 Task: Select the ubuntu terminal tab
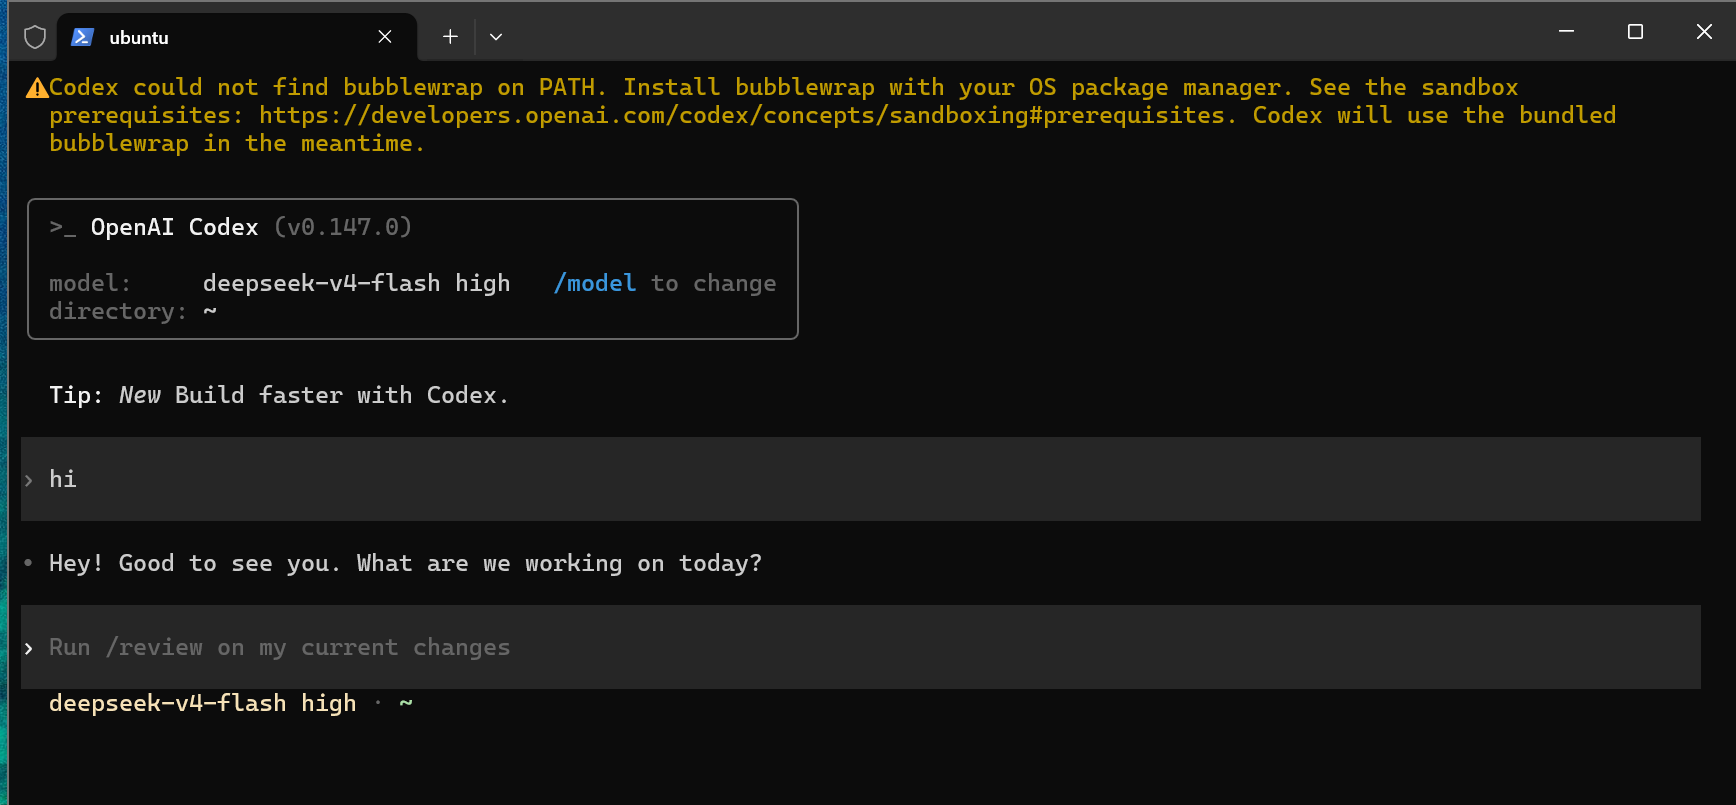[237, 37]
